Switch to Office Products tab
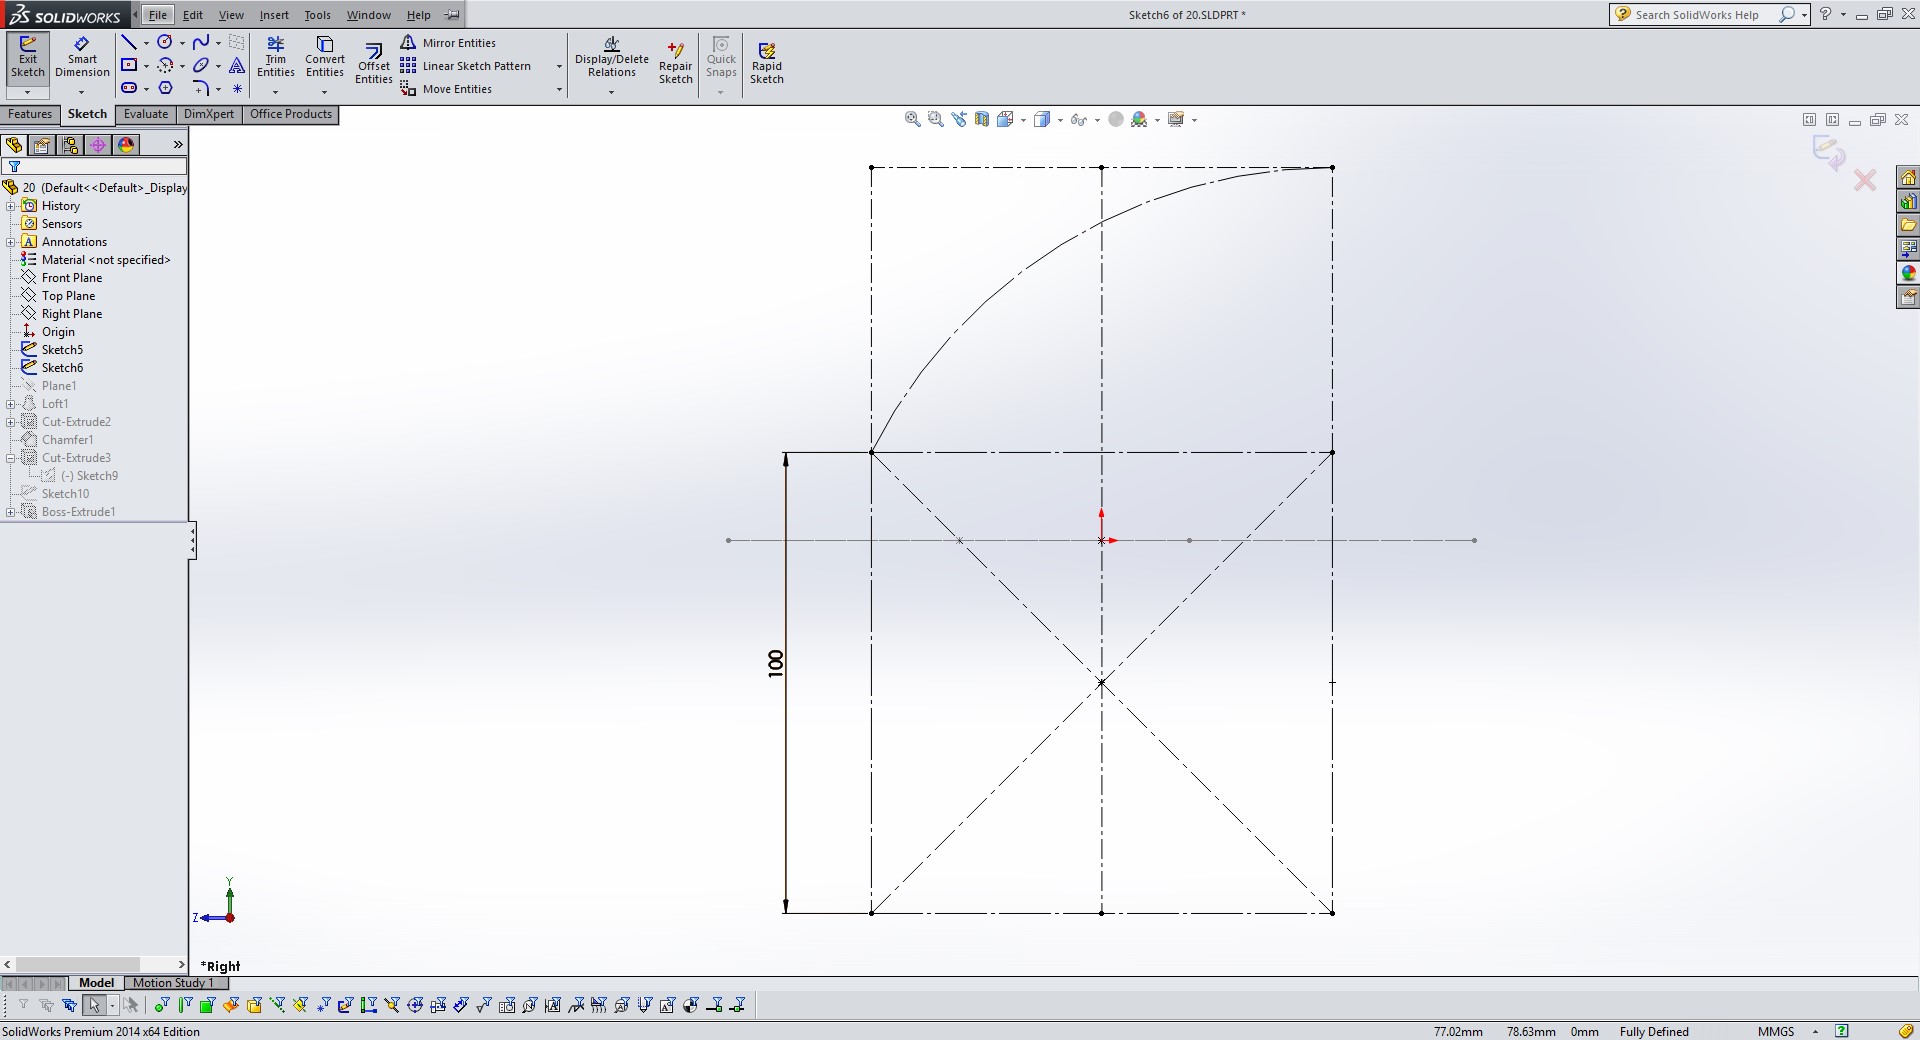The width and height of the screenshot is (1920, 1040). tap(291, 114)
